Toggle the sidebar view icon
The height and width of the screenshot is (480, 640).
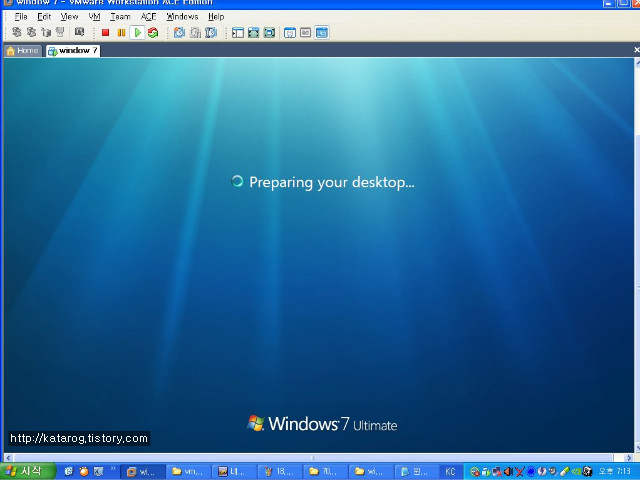point(238,33)
